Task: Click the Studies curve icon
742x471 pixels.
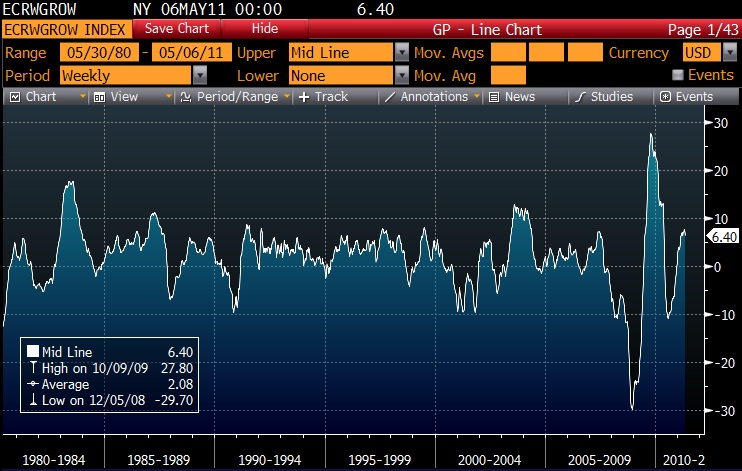Action: coord(580,97)
